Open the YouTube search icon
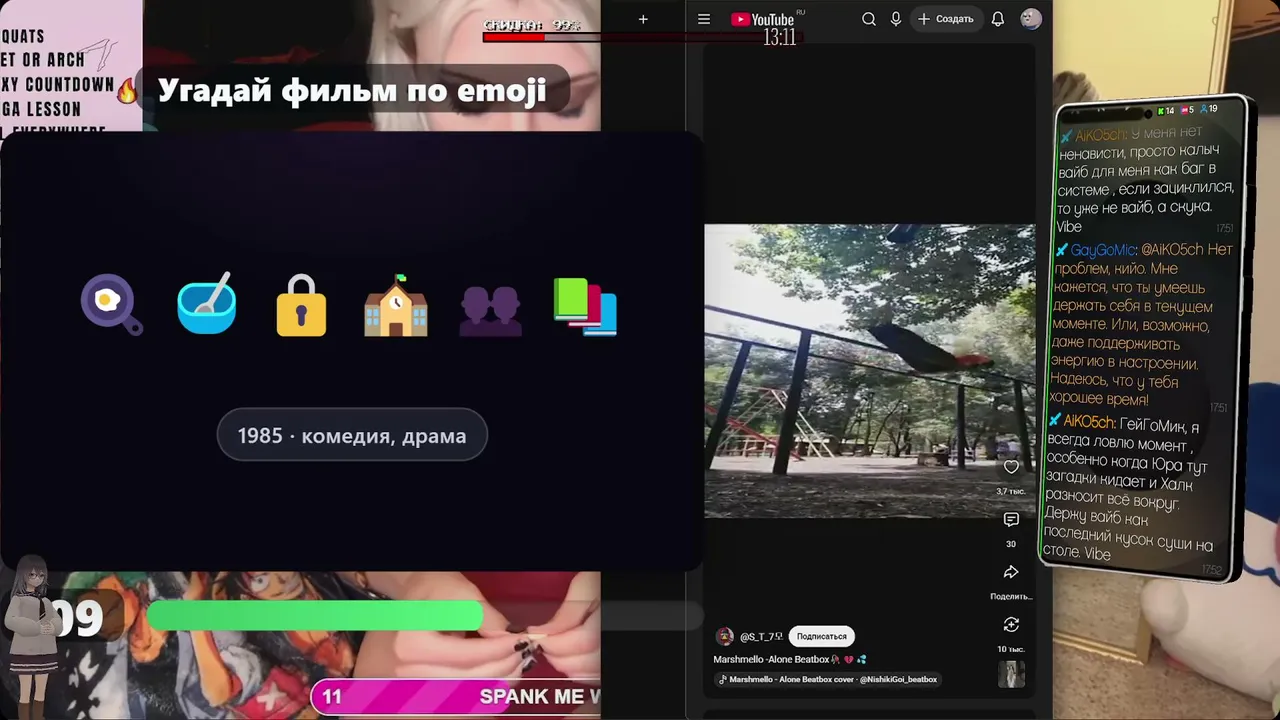This screenshot has width=1280, height=720. point(869,19)
